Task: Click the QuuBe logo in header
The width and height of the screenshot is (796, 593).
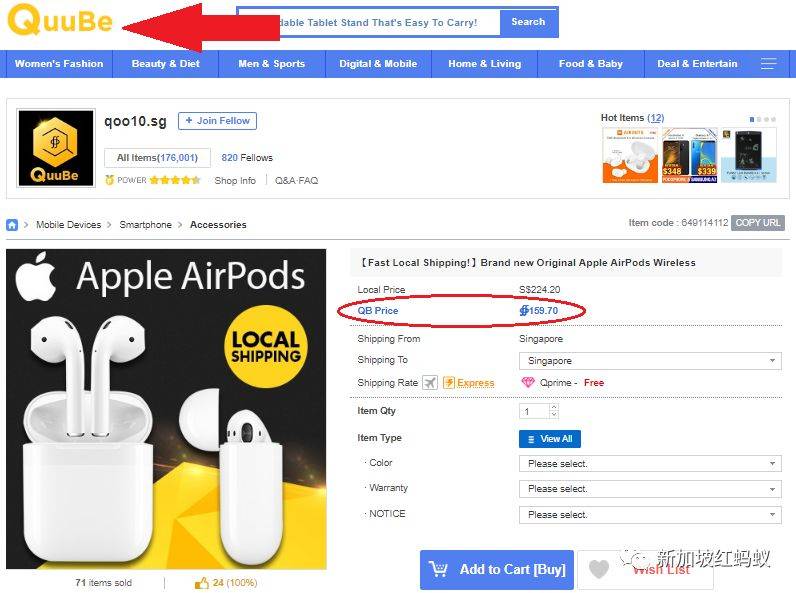Action: [60, 21]
